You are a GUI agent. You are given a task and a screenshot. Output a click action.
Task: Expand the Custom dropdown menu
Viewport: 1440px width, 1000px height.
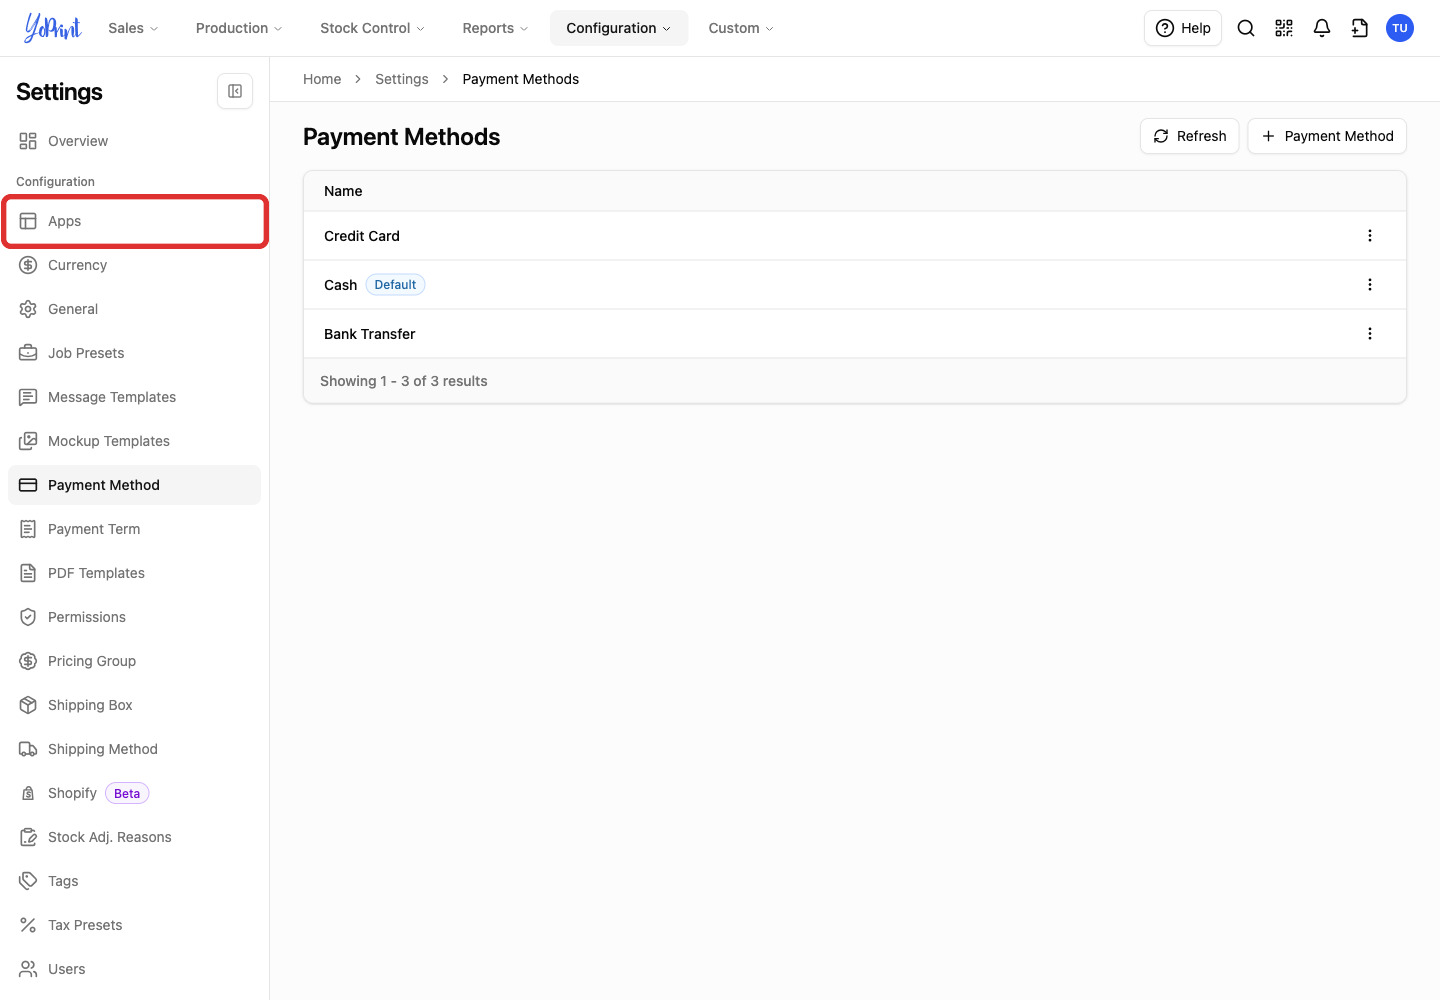coord(741,28)
